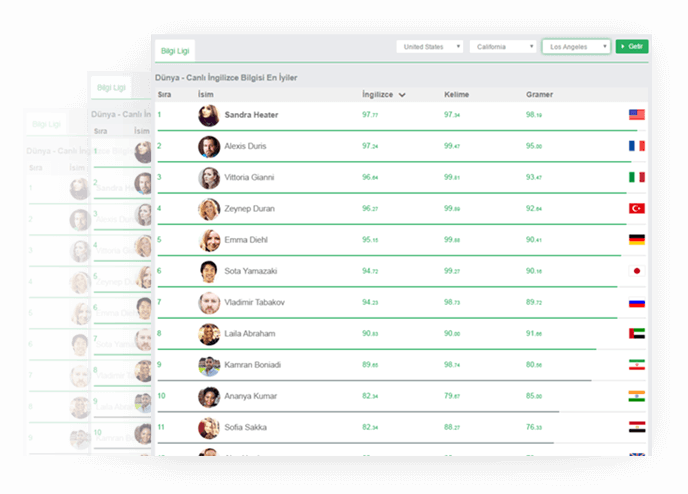Select the name Zeynep Duran

point(249,208)
